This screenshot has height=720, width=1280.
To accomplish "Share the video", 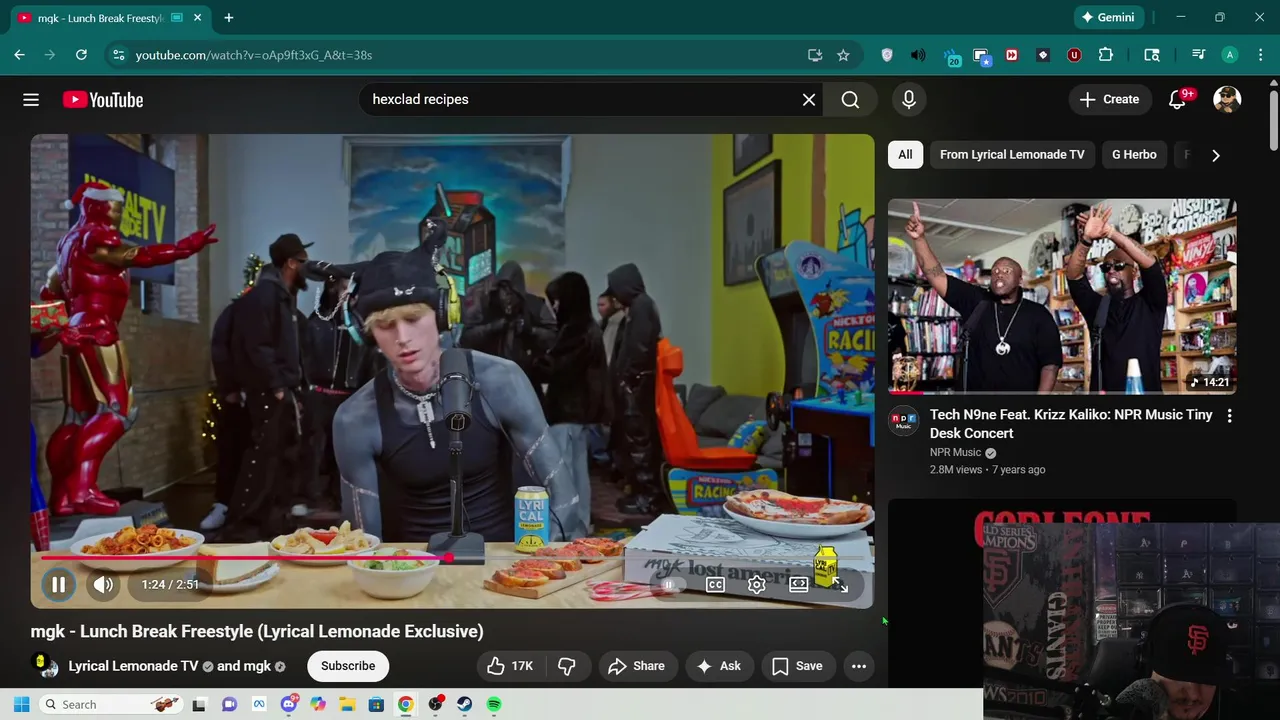I will point(636,666).
